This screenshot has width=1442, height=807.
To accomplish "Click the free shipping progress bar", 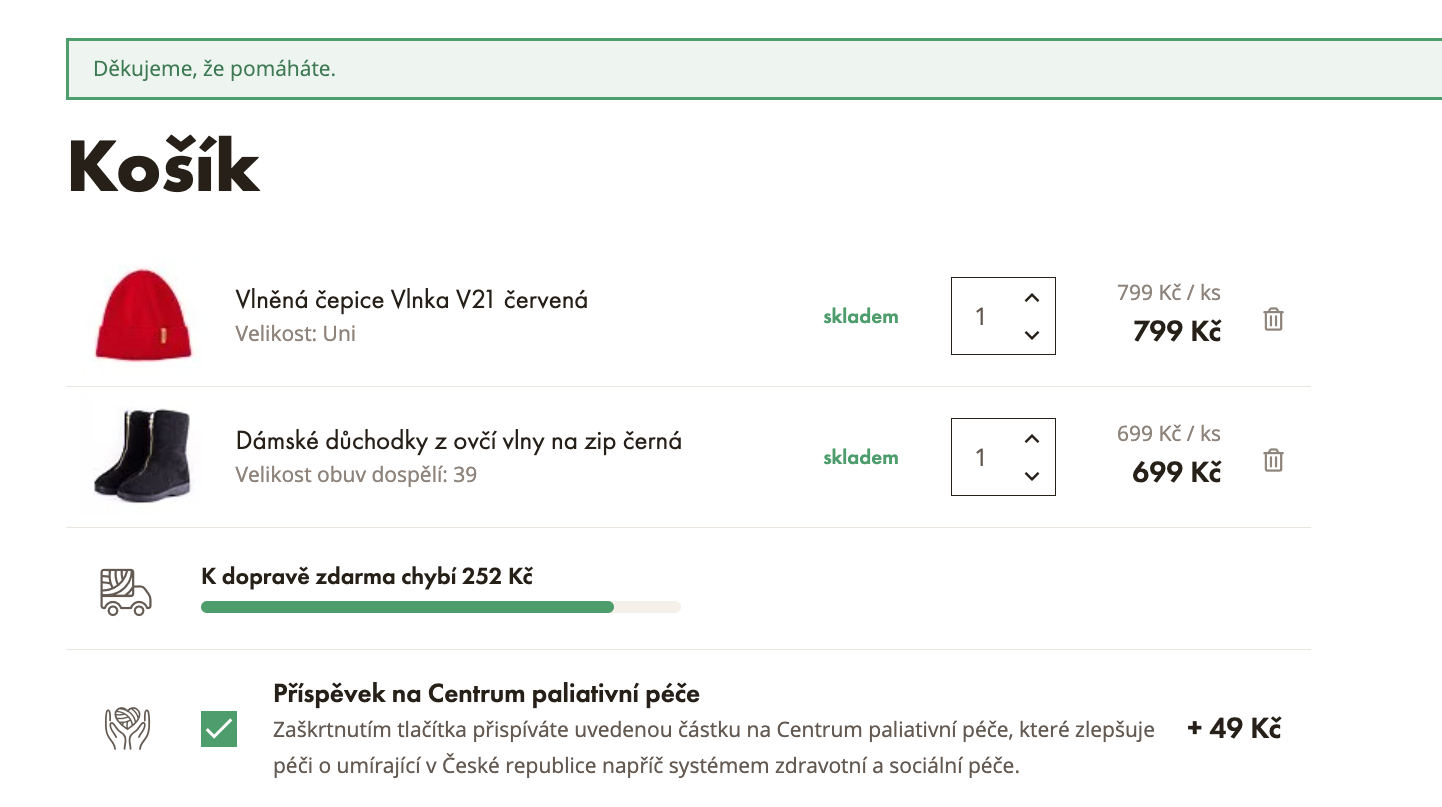I will pos(440,607).
